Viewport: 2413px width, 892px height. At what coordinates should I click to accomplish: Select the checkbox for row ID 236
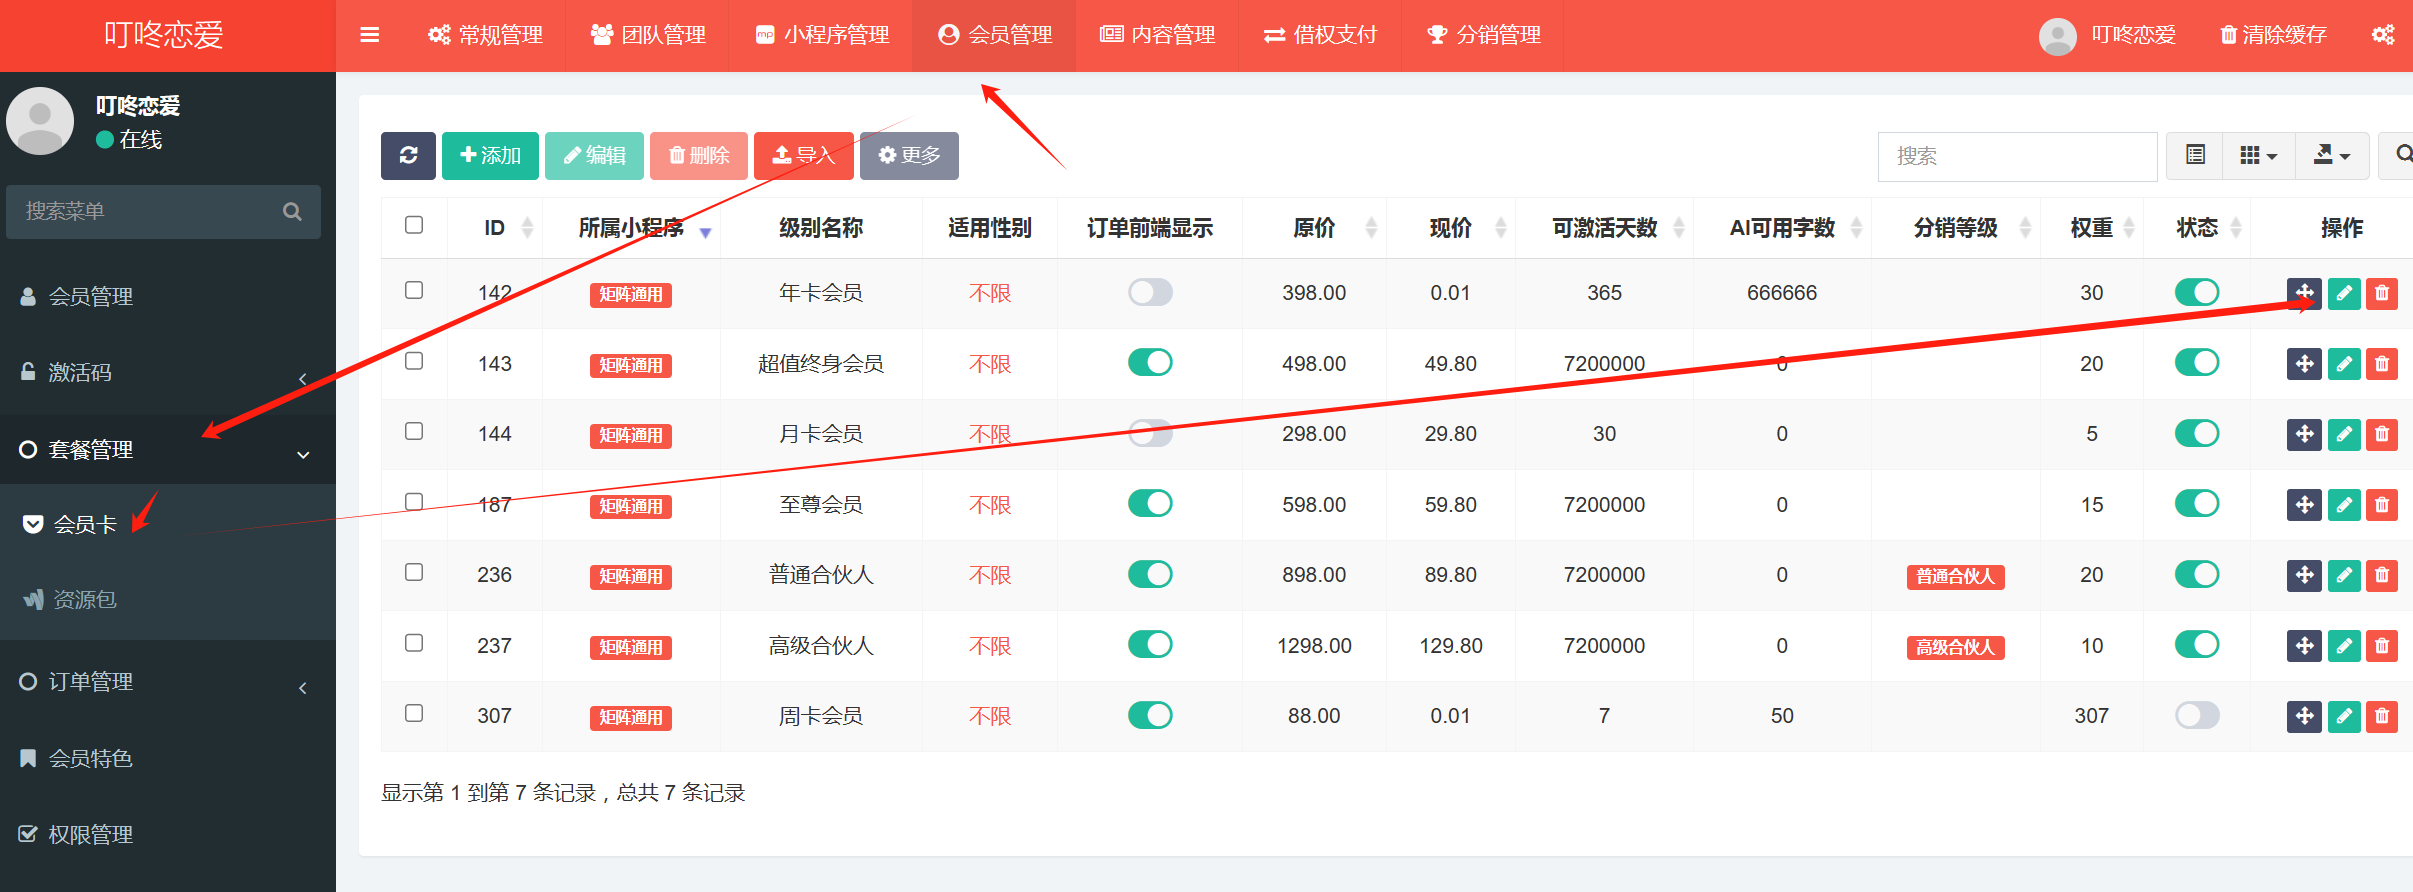tap(414, 572)
